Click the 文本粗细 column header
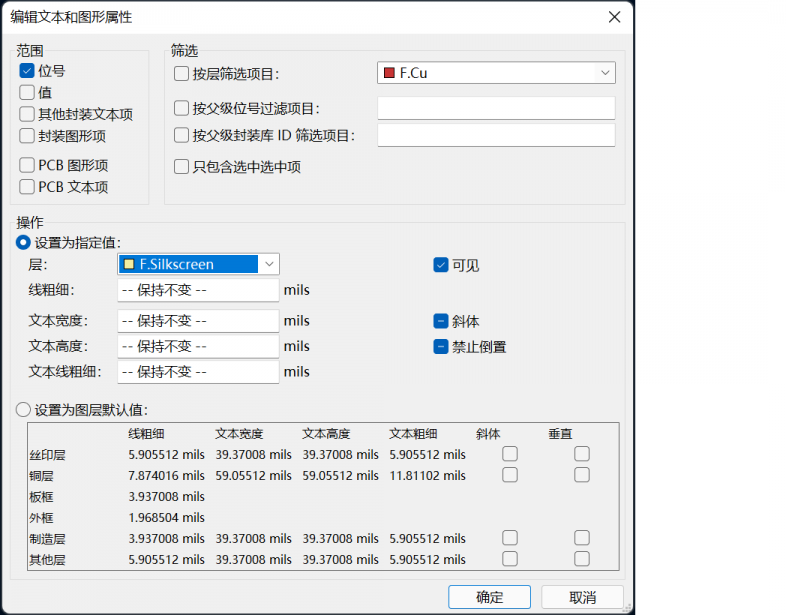Image resolution: width=786 pixels, height=615 pixels. (x=413, y=434)
